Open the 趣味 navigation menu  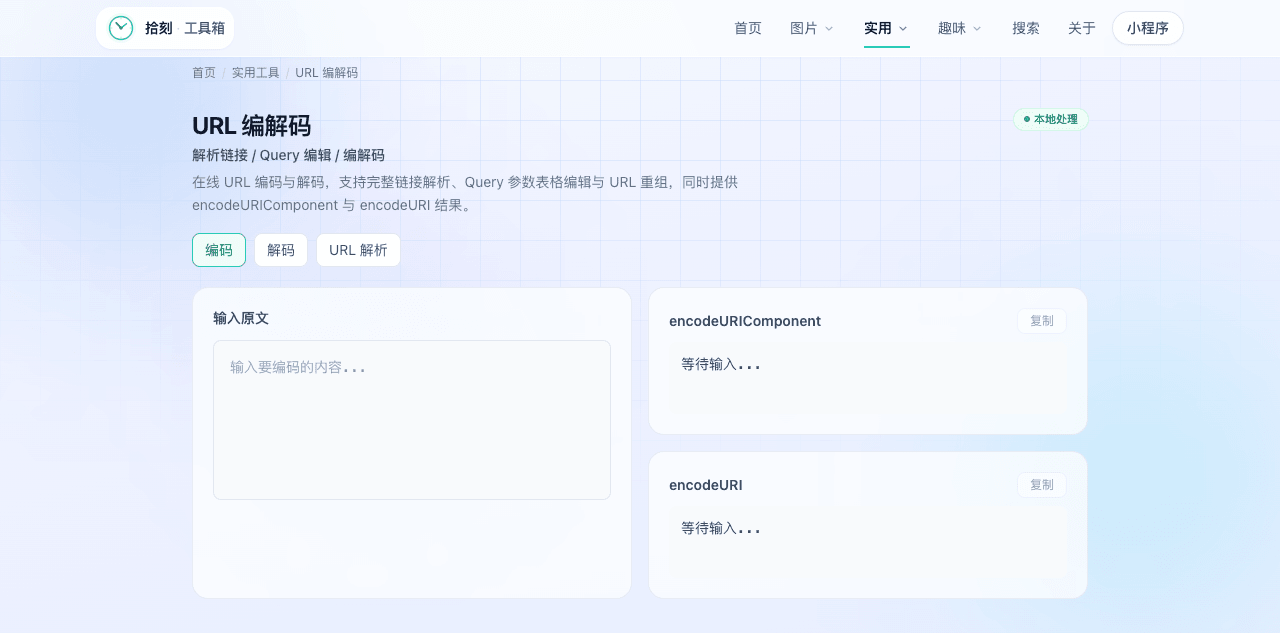pyautogui.click(x=960, y=28)
